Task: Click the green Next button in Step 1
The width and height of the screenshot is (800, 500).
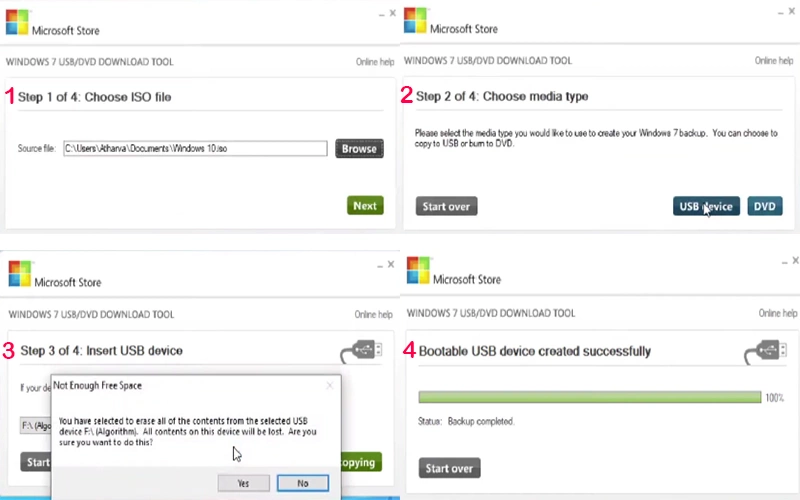Action: [365, 206]
